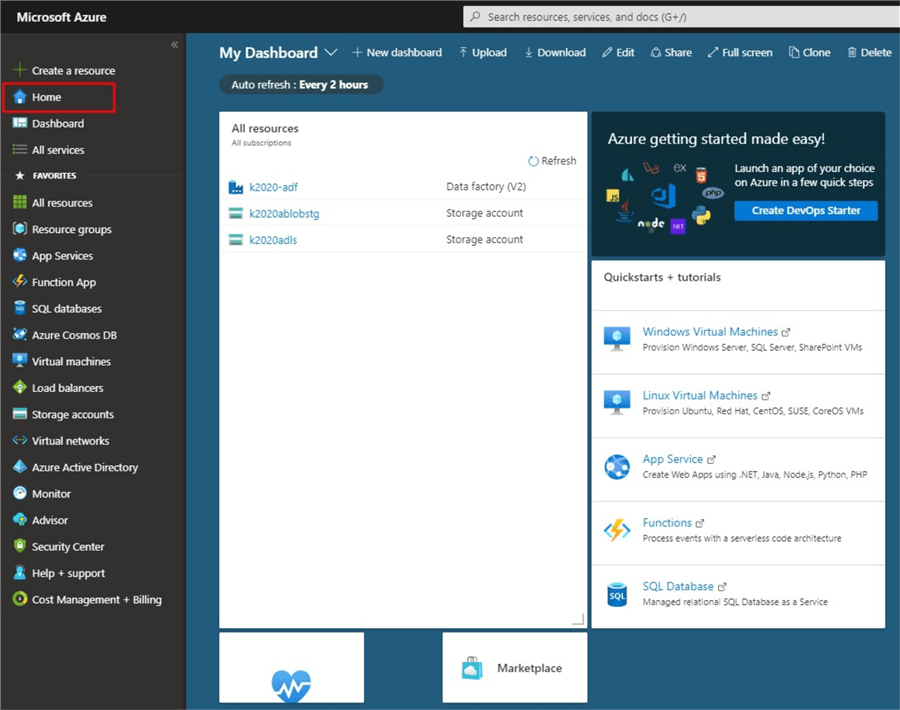Open the k2020adls resource link
Screen dimensions: 900x710
click(x=273, y=239)
